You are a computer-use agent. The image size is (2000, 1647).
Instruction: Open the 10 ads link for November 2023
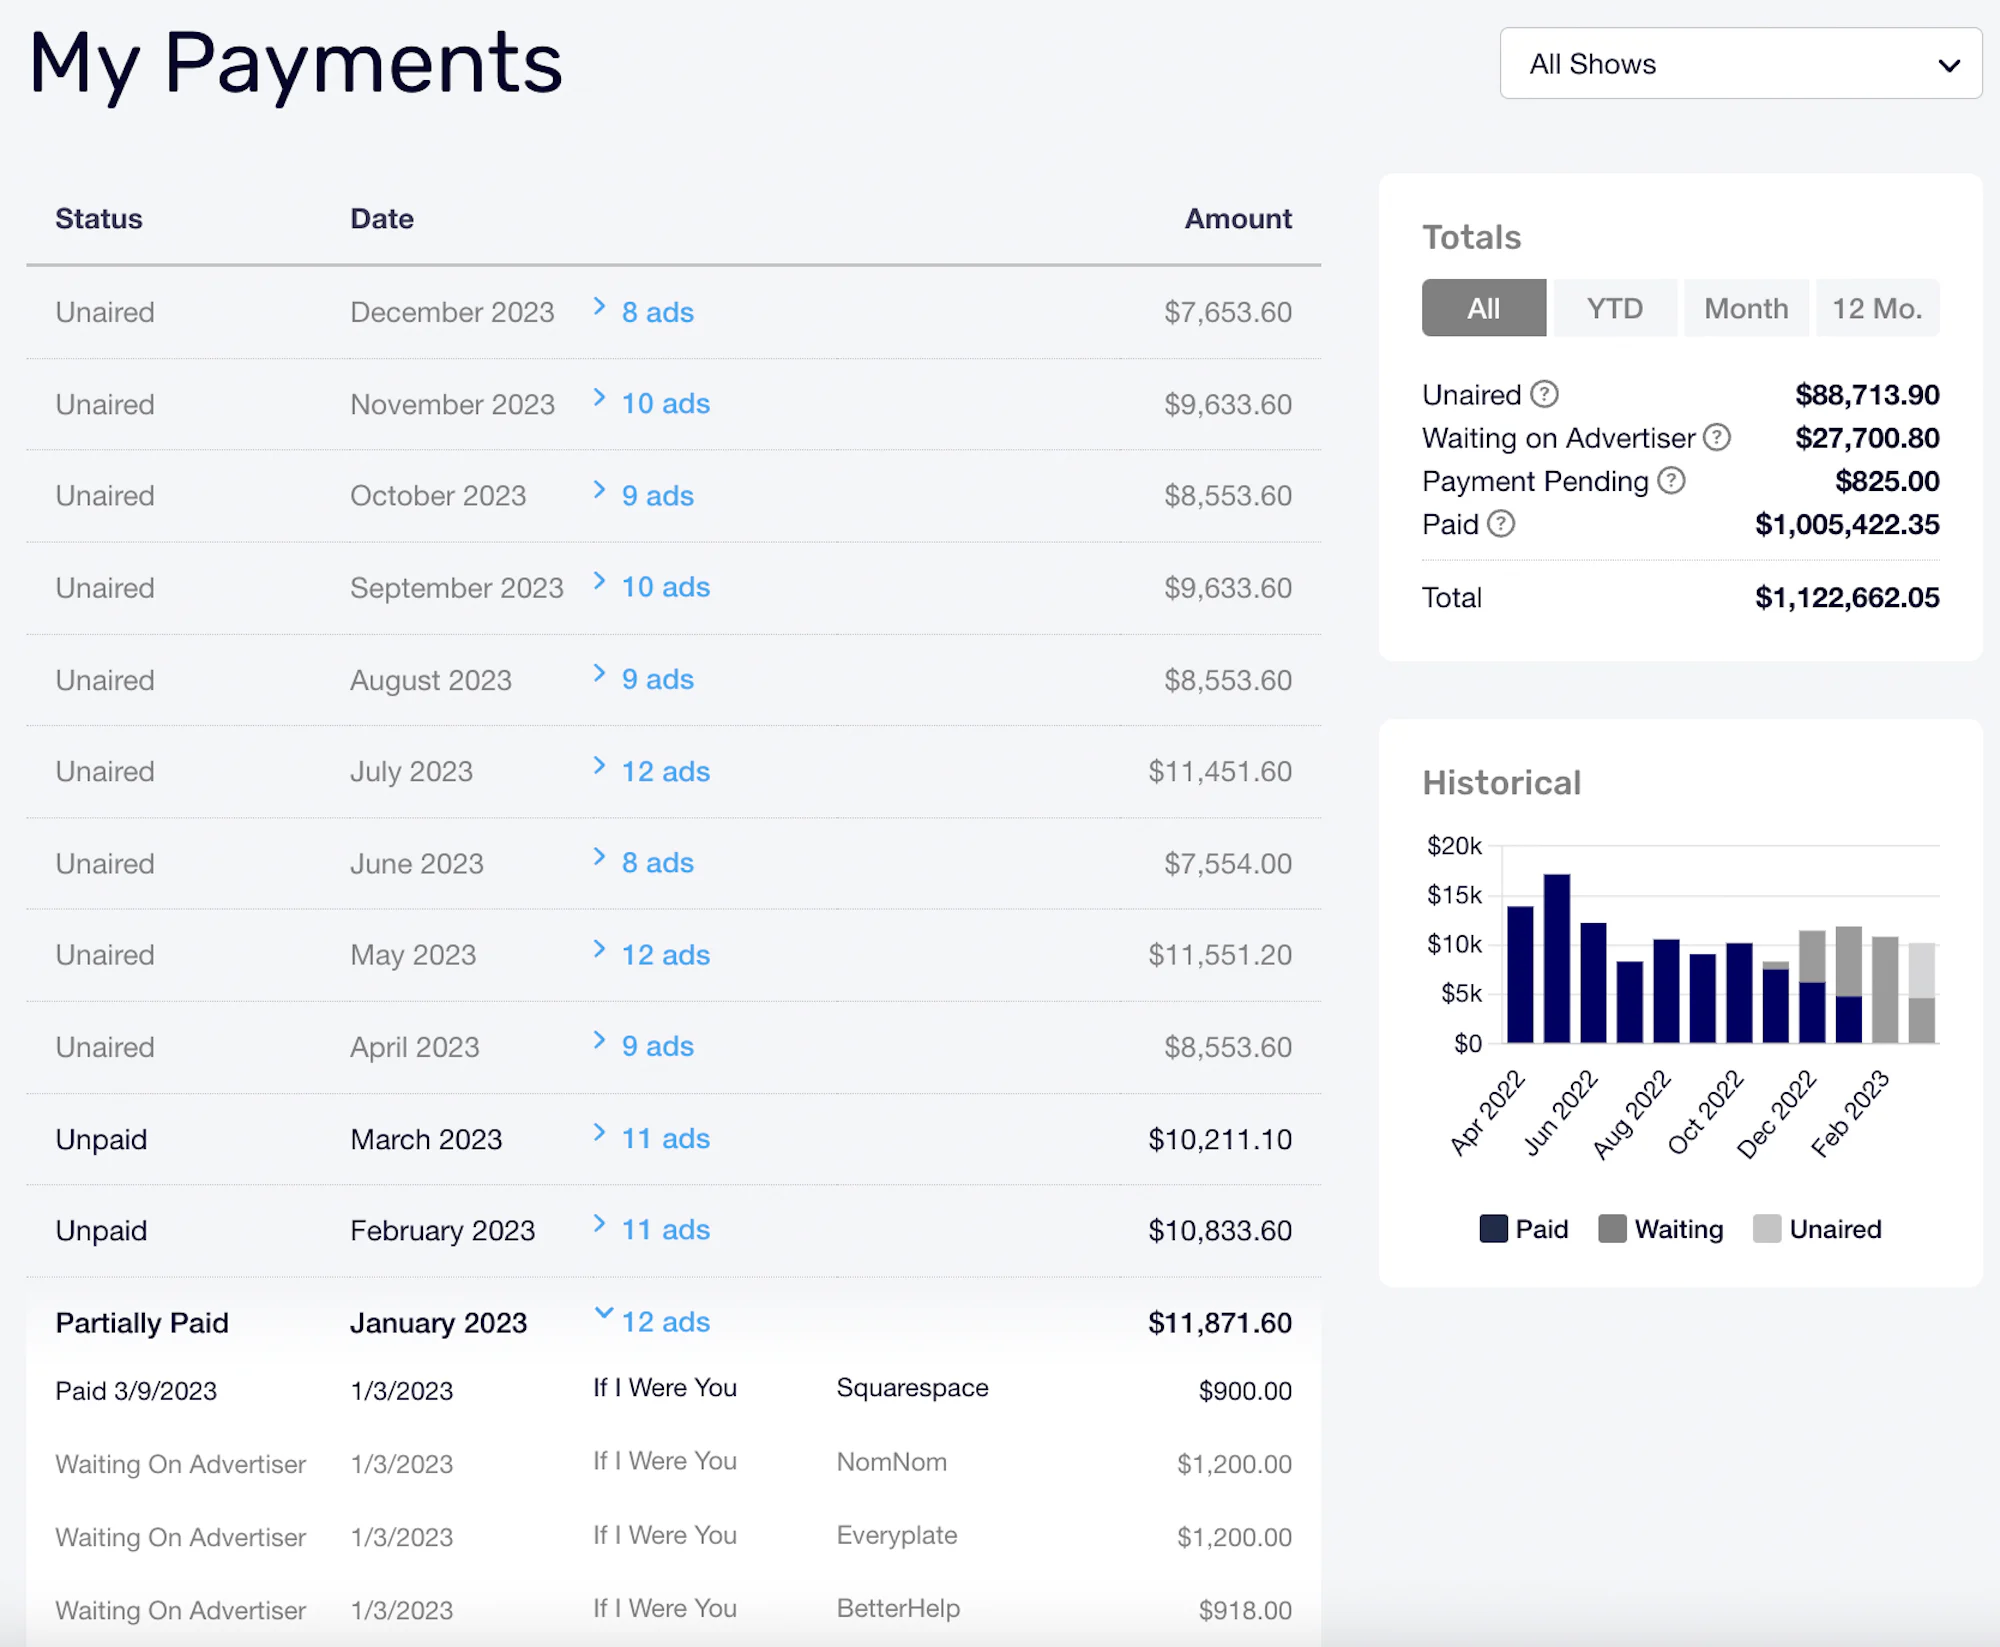[x=665, y=403]
